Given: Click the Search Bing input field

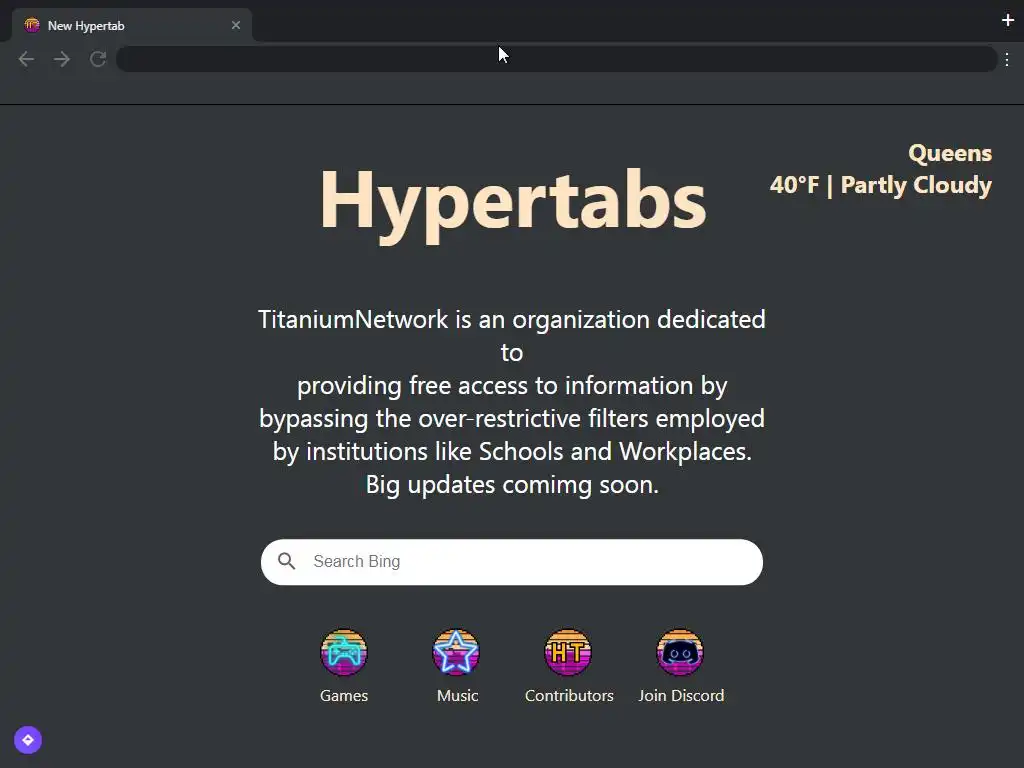Looking at the screenshot, I should click(x=511, y=562).
